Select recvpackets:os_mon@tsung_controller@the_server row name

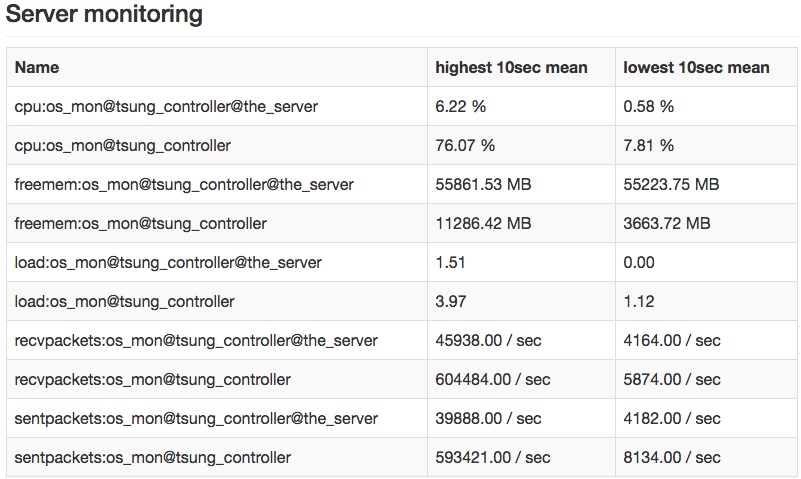pyautogui.click(x=196, y=341)
